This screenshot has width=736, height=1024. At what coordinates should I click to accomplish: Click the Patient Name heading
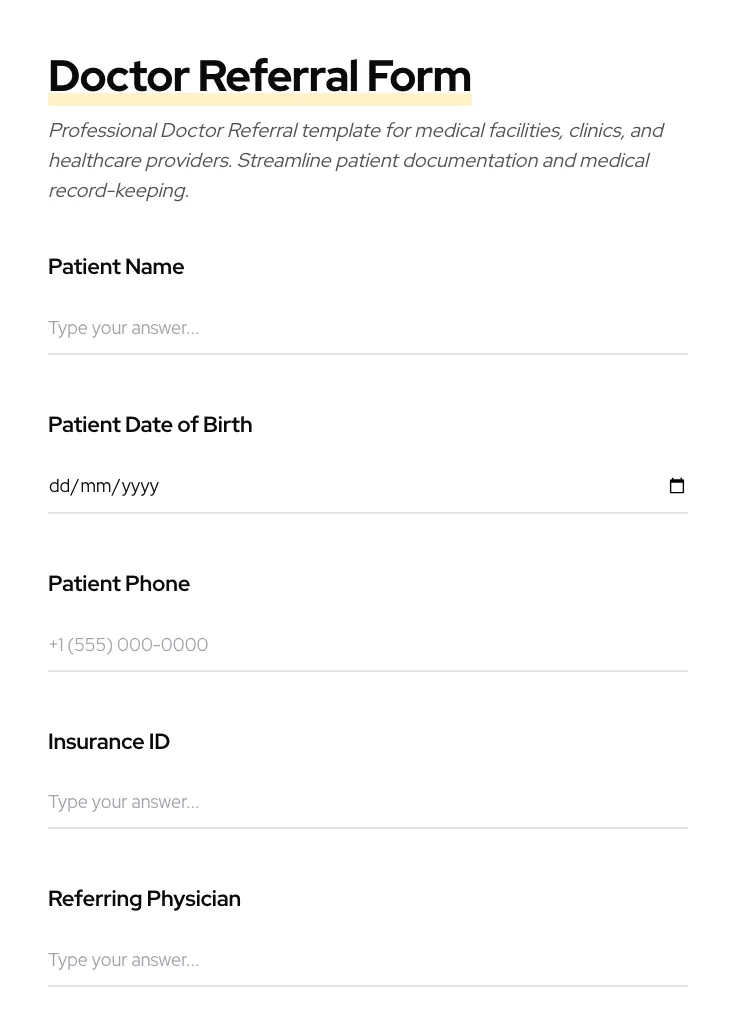[x=116, y=267]
